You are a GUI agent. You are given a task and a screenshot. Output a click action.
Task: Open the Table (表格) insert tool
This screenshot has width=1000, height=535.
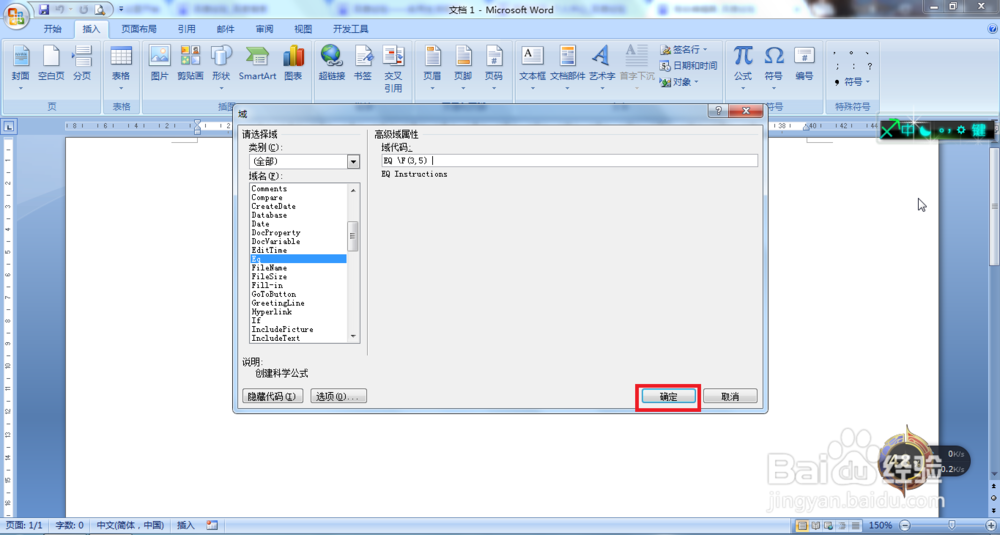click(x=121, y=68)
